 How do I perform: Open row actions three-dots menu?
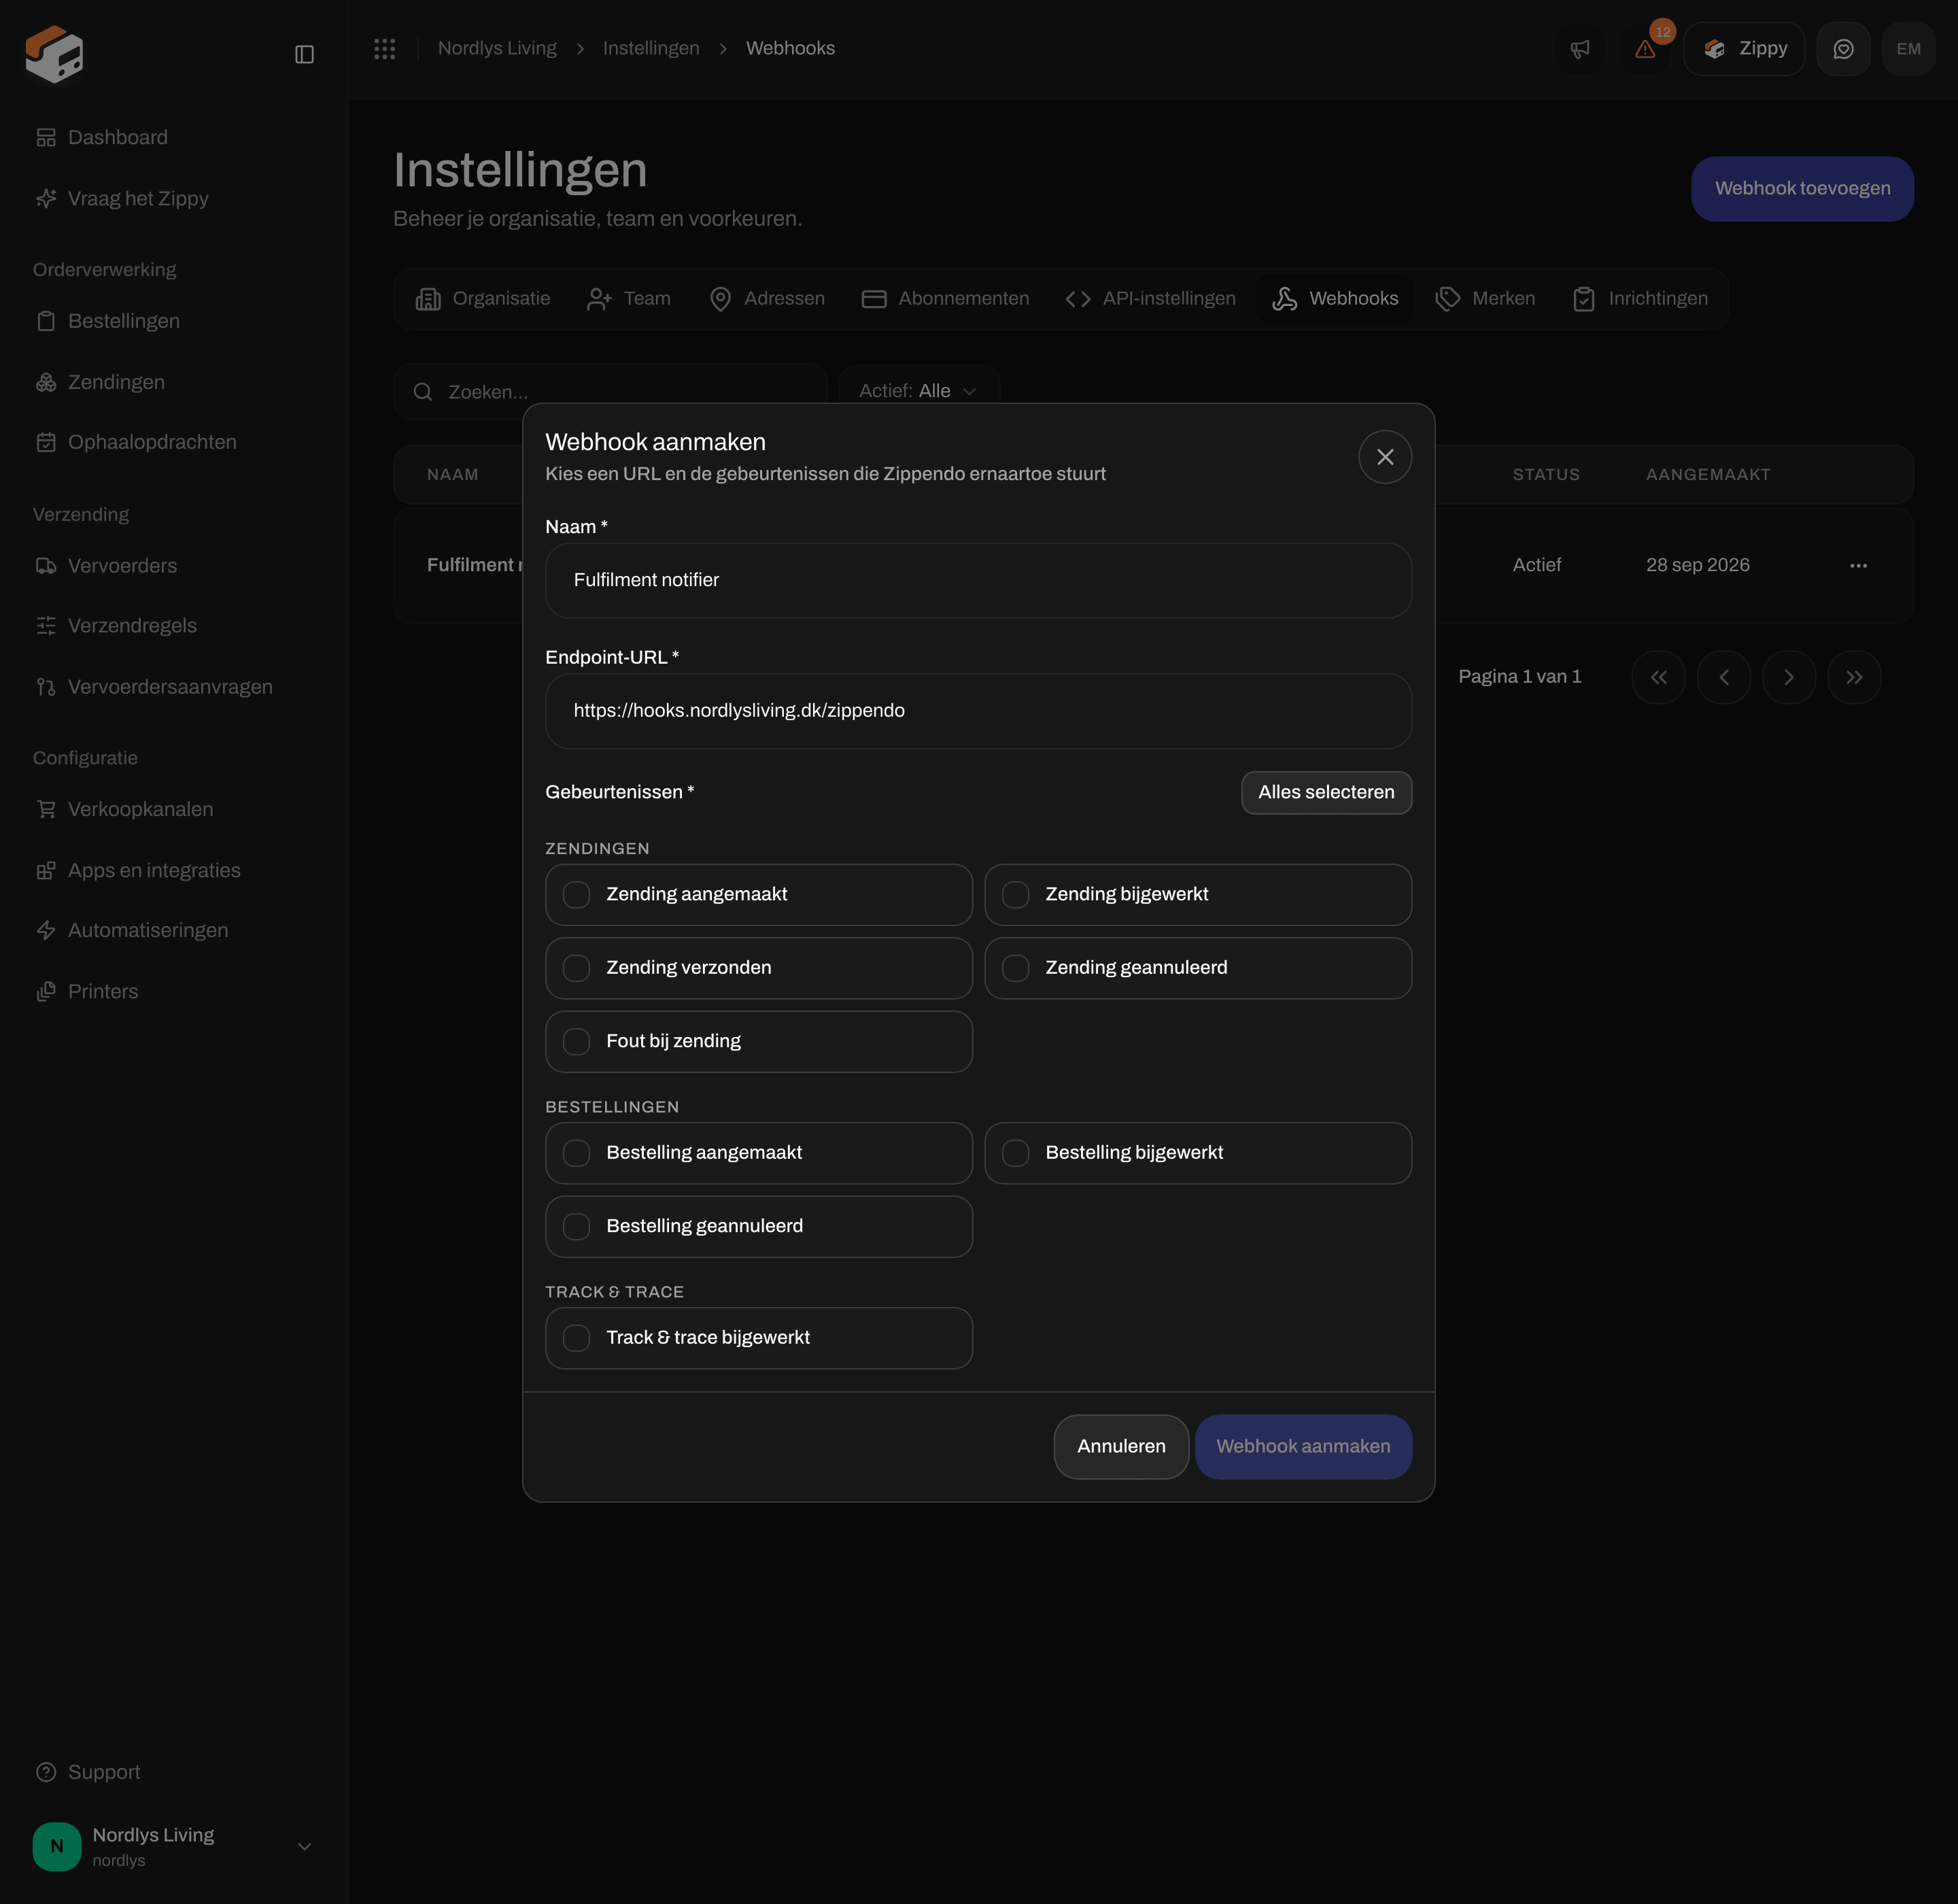click(x=1858, y=566)
